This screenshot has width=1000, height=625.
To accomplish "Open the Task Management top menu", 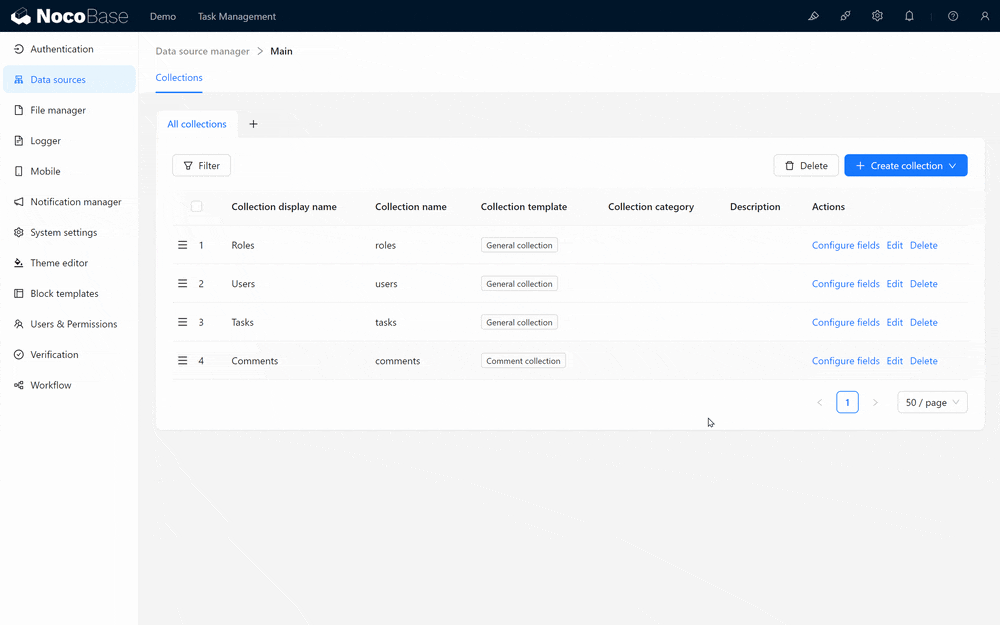I will (x=237, y=16).
